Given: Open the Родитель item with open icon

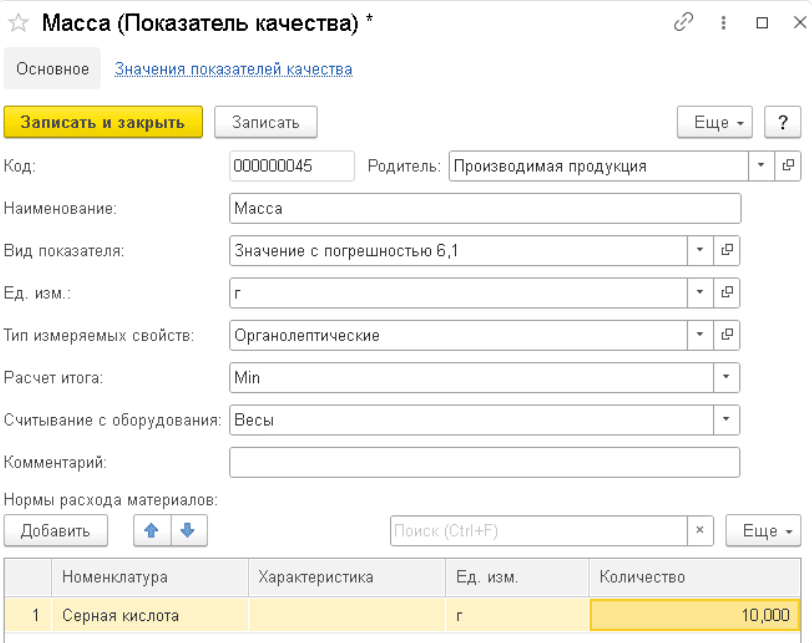Looking at the screenshot, I should pos(788,166).
